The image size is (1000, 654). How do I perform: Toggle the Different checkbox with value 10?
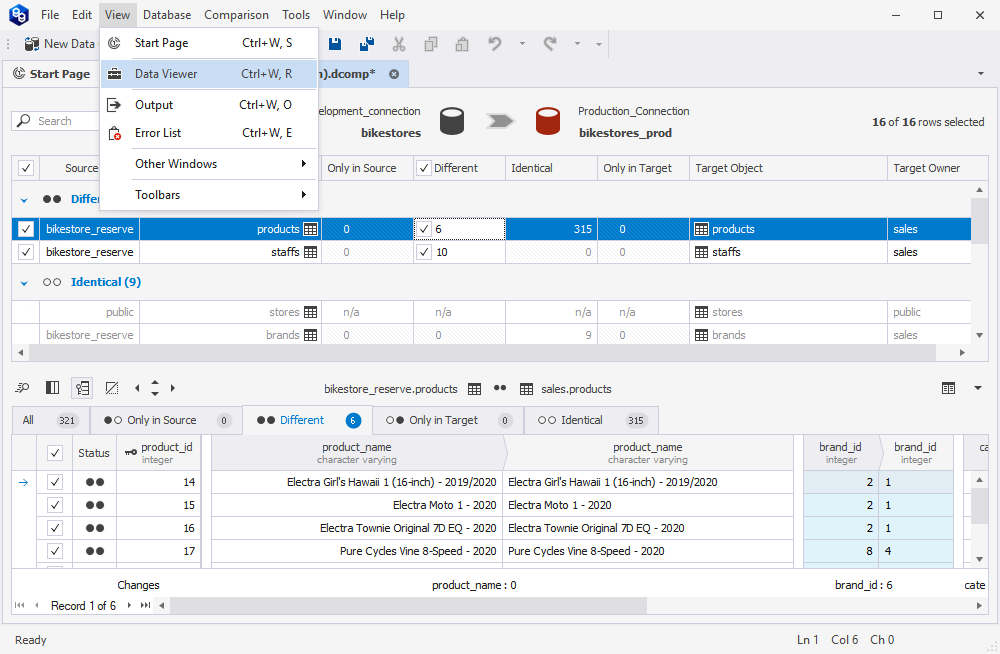pyautogui.click(x=423, y=252)
